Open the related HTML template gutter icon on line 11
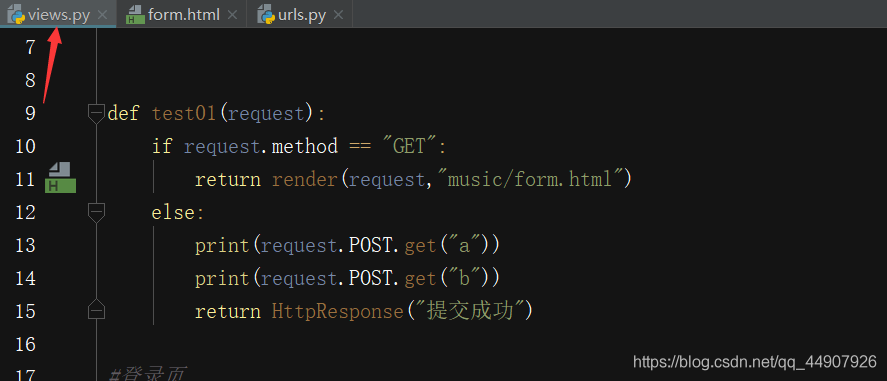This screenshot has height=381, width=887. (60, 177)
